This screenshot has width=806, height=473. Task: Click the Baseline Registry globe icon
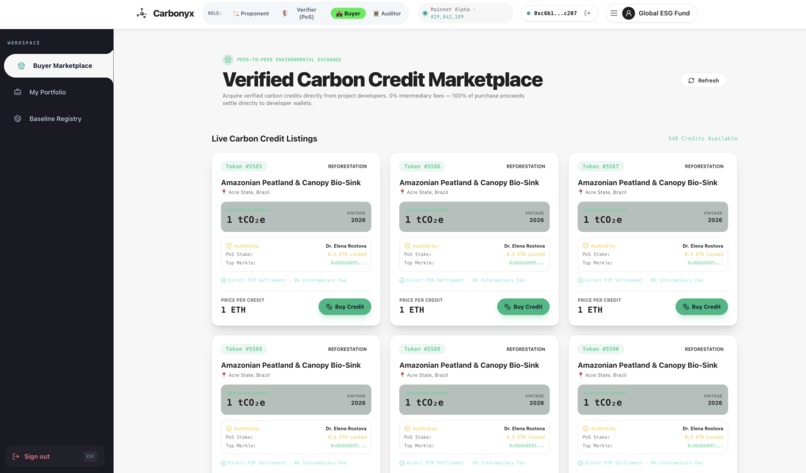pos(17,119)
